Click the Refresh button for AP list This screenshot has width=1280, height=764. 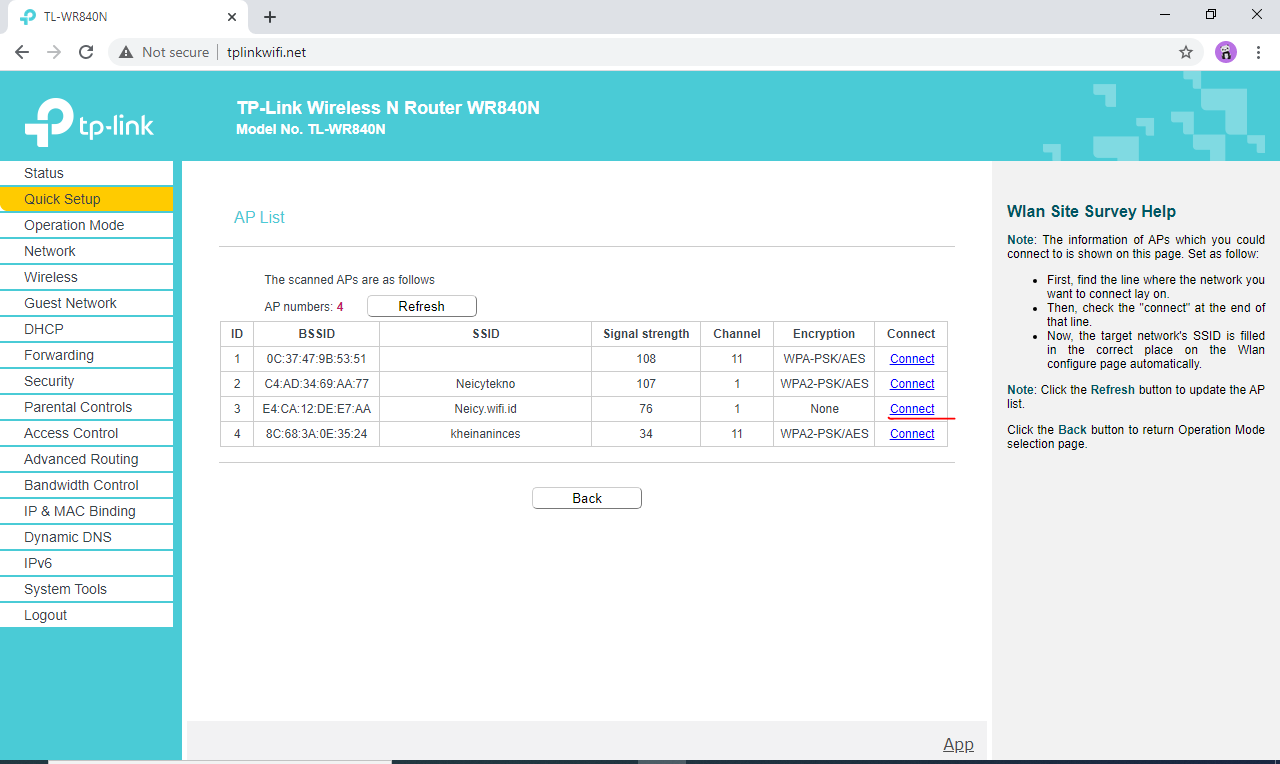pos(422,306)
